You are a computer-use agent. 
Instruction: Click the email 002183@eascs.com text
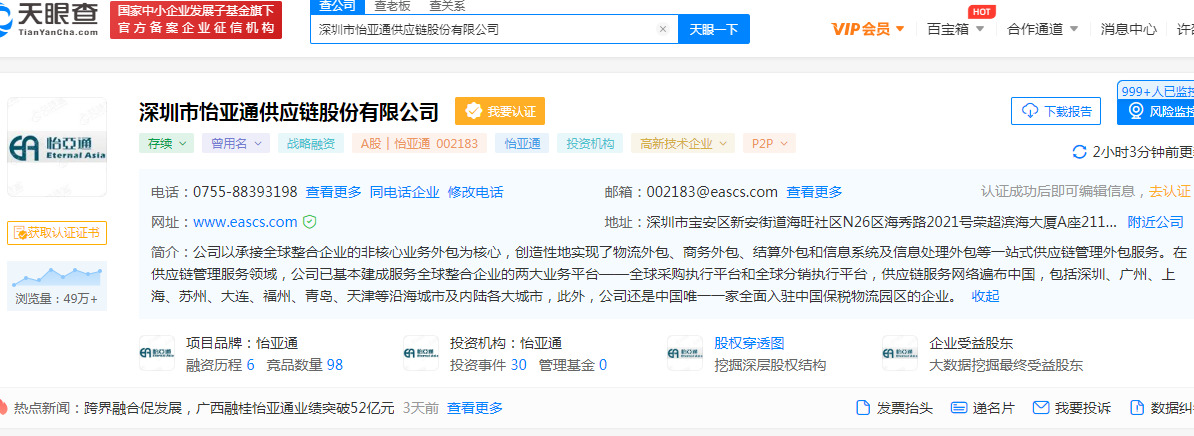712,192
